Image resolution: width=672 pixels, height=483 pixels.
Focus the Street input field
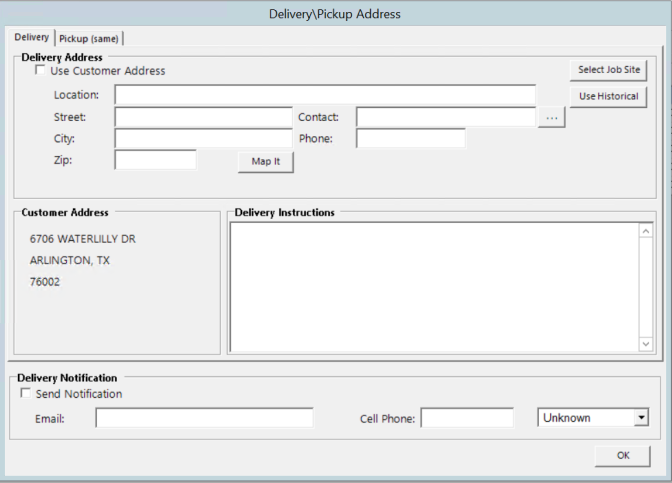[x=203, y=117]
